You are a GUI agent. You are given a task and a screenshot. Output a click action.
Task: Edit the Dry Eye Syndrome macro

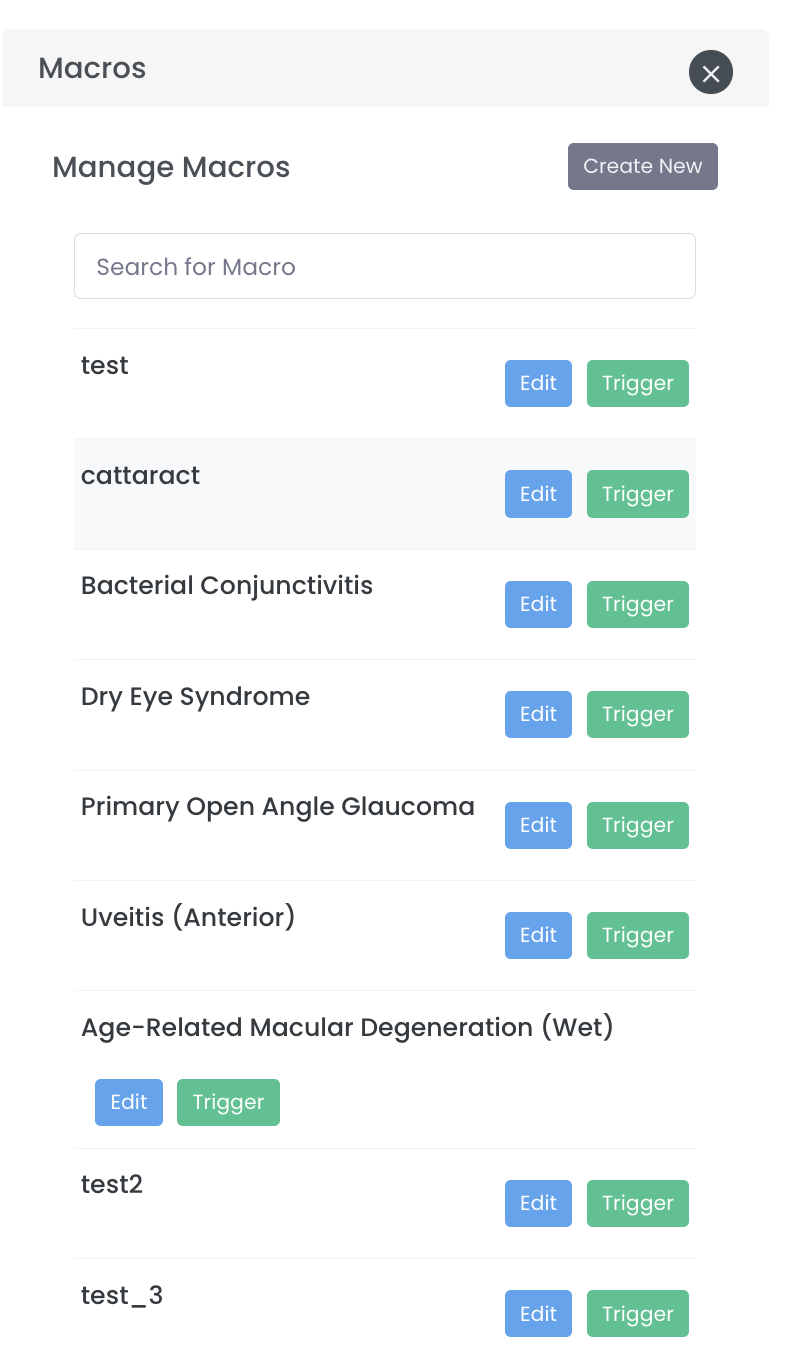pyautogui.click(x=538, y=714)
